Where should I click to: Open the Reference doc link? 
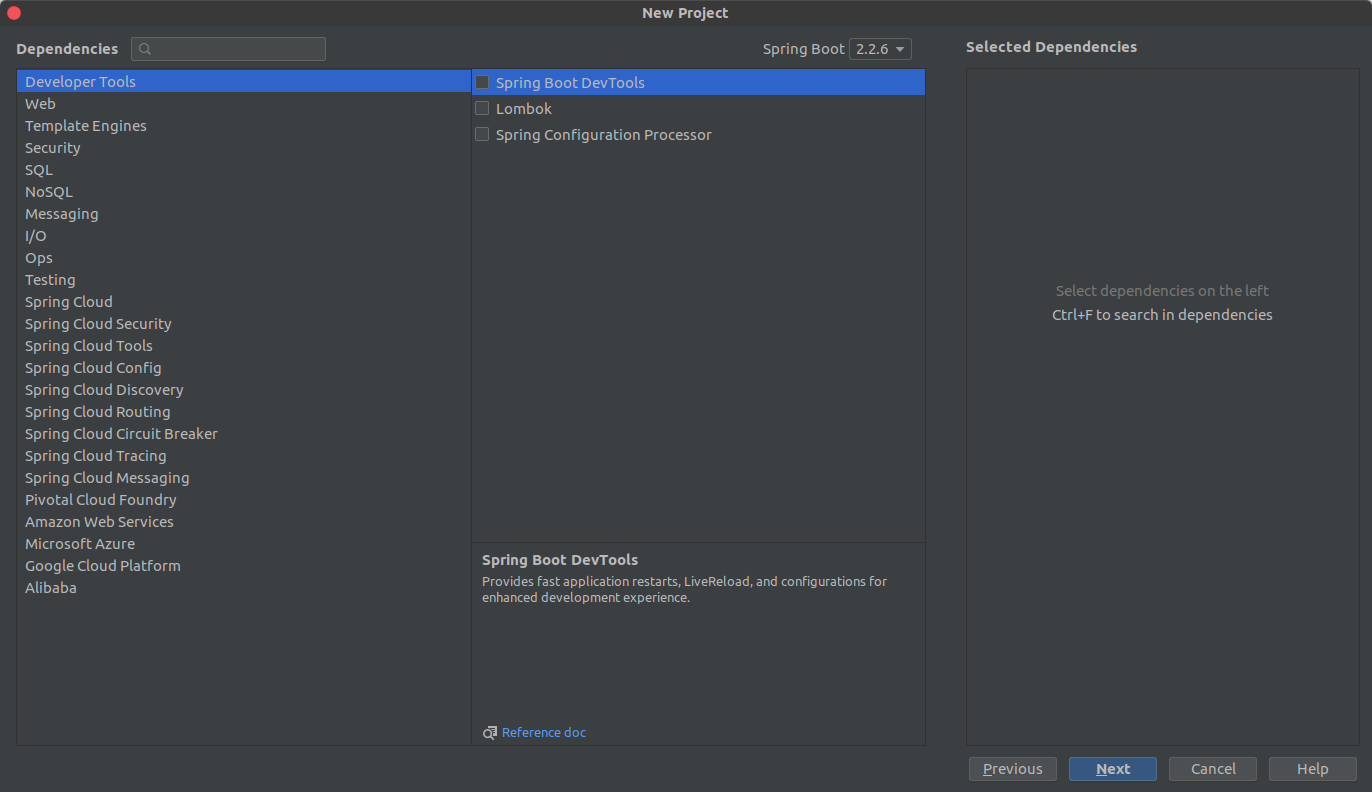pos(544,733)
